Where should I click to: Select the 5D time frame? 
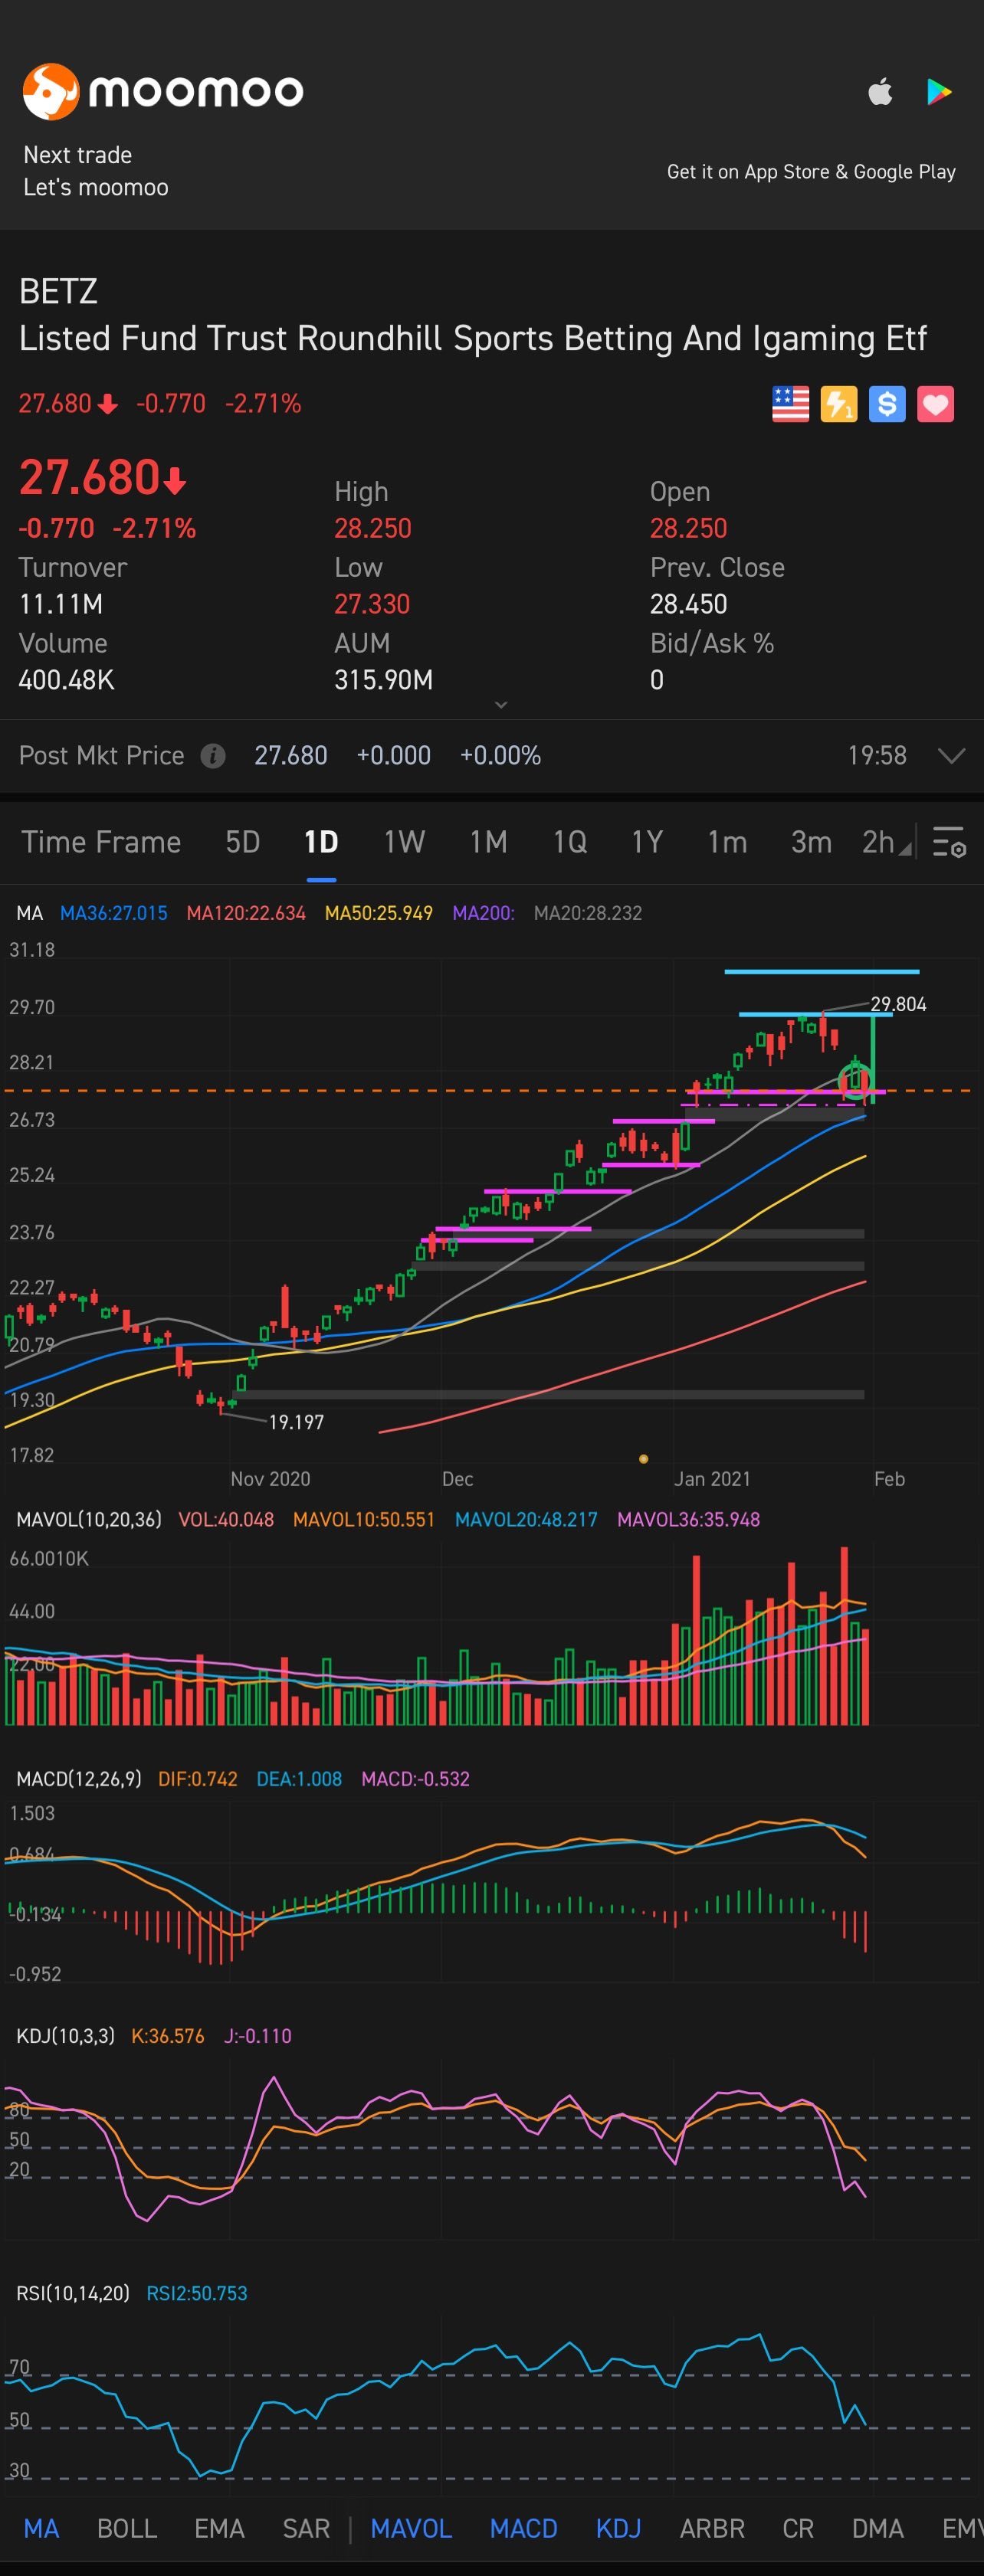(x=243, y=842)
